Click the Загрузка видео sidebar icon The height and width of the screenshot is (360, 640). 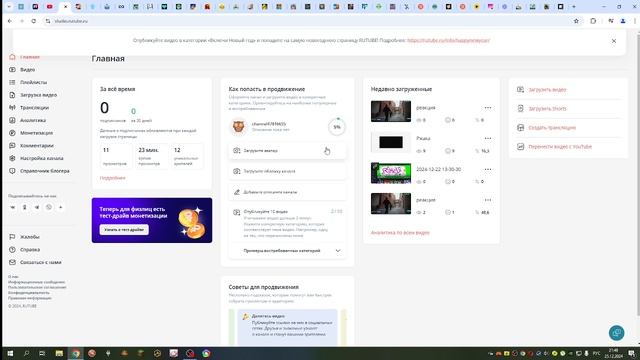tap(12, 95)
